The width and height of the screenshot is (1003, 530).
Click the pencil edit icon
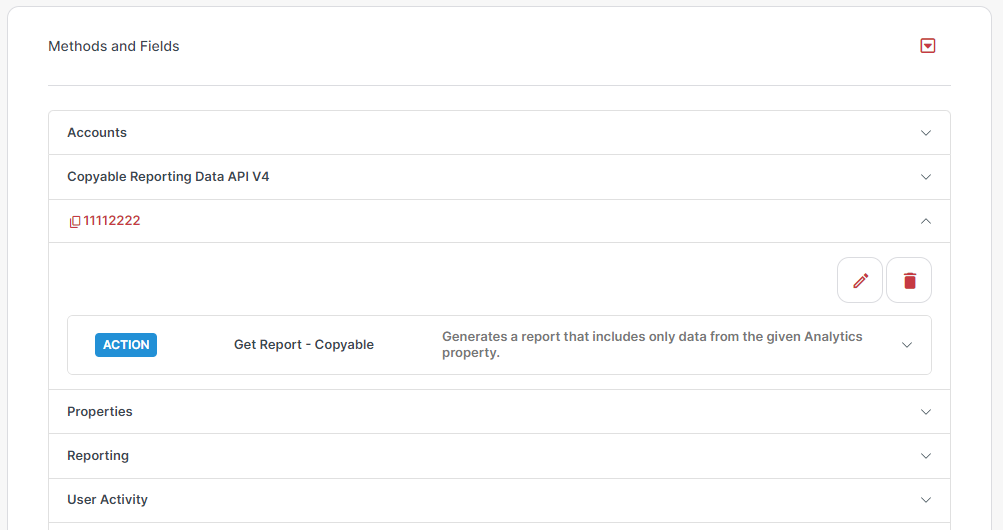(860, 280)
